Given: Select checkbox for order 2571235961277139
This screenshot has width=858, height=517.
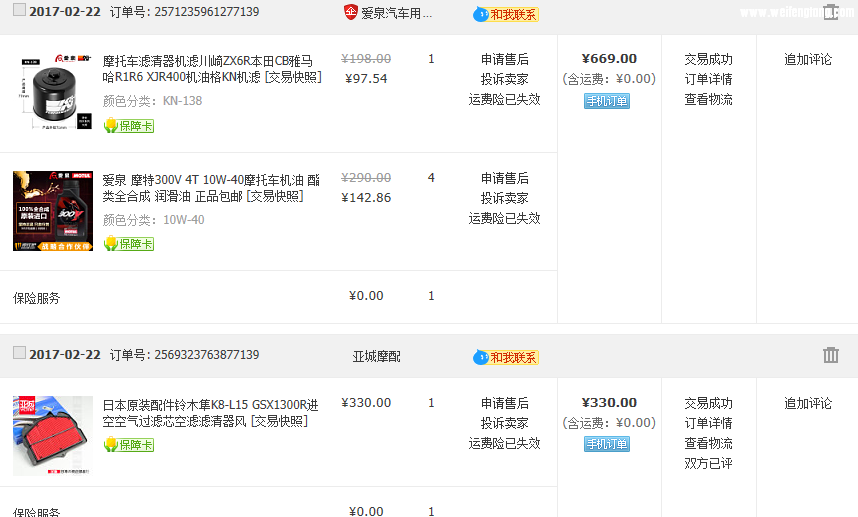Looking at the screenshot, I should tap(19, 10).
